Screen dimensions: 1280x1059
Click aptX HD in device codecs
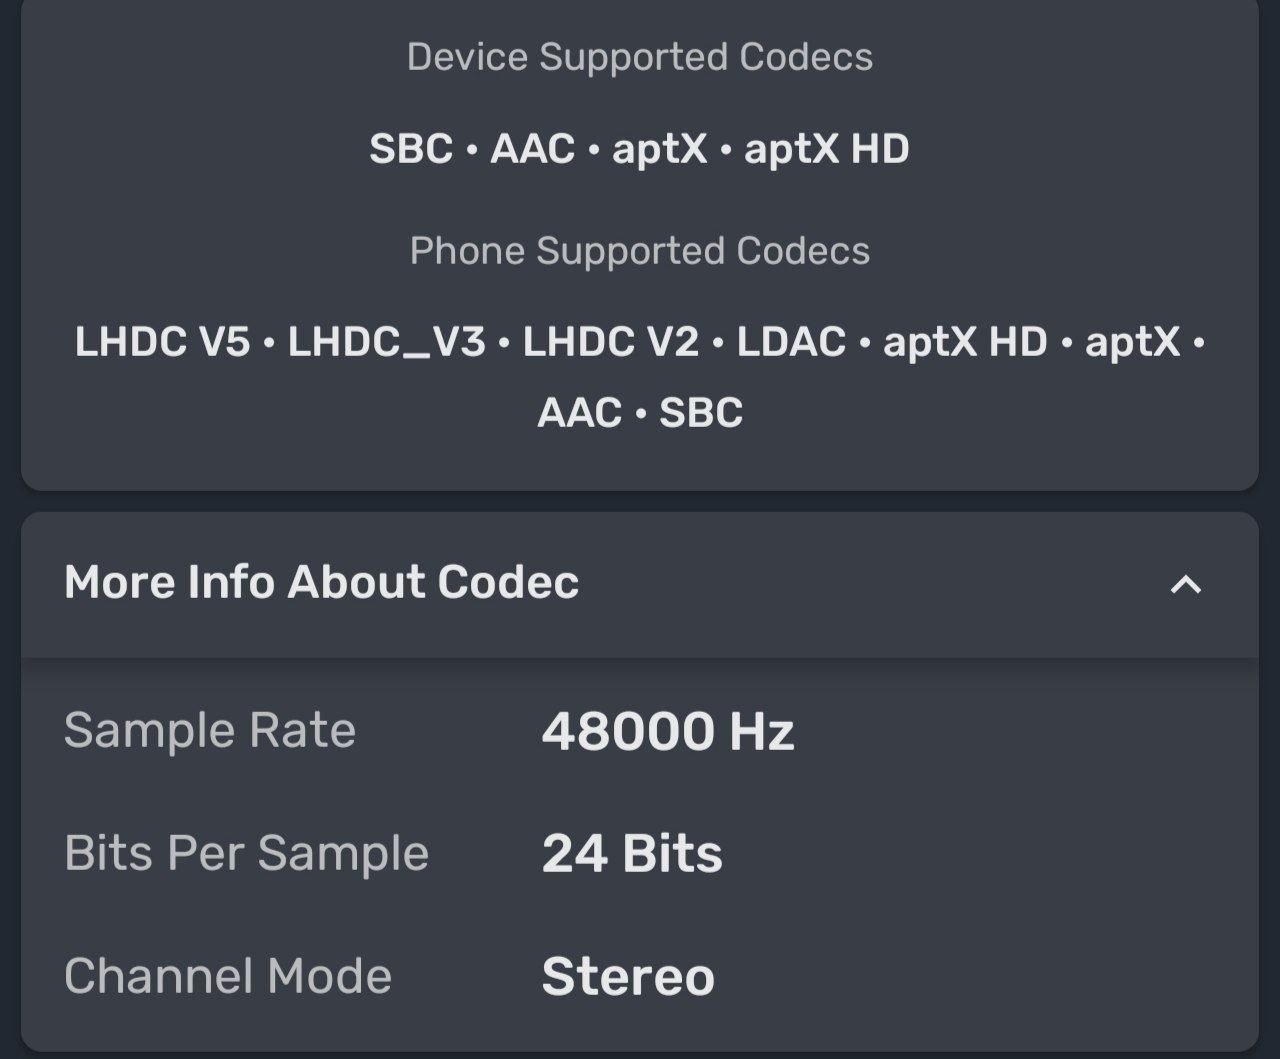827,149
